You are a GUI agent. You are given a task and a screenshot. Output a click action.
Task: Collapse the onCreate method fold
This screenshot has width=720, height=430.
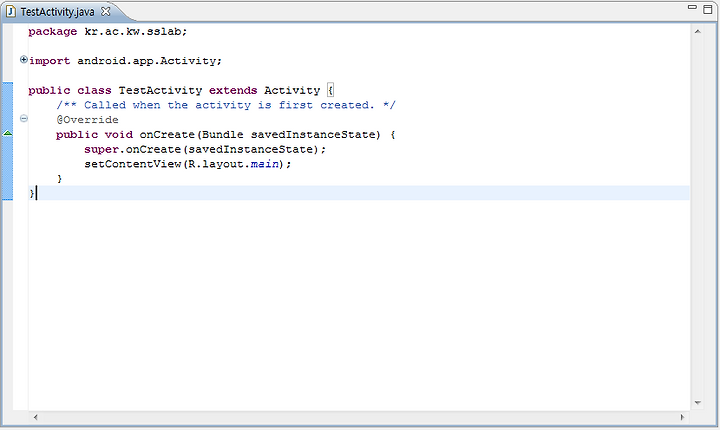[24, 119]
